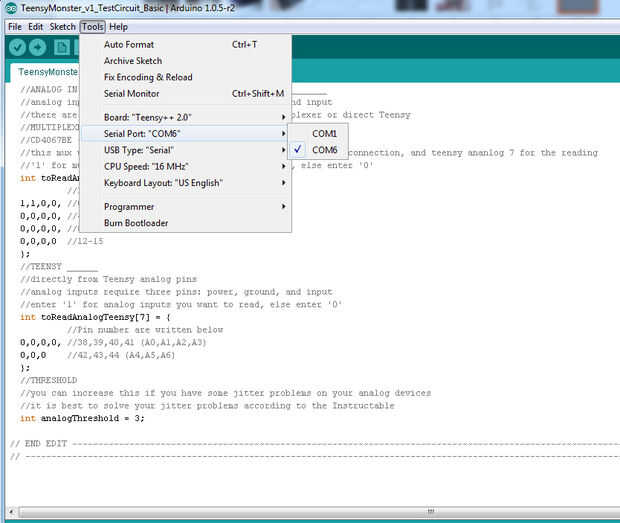This screenshot has height=523, width=620.
Task: Switch to the TeensyMonster sketch tab
Action: pyautogui.click(x=45, y=72)
